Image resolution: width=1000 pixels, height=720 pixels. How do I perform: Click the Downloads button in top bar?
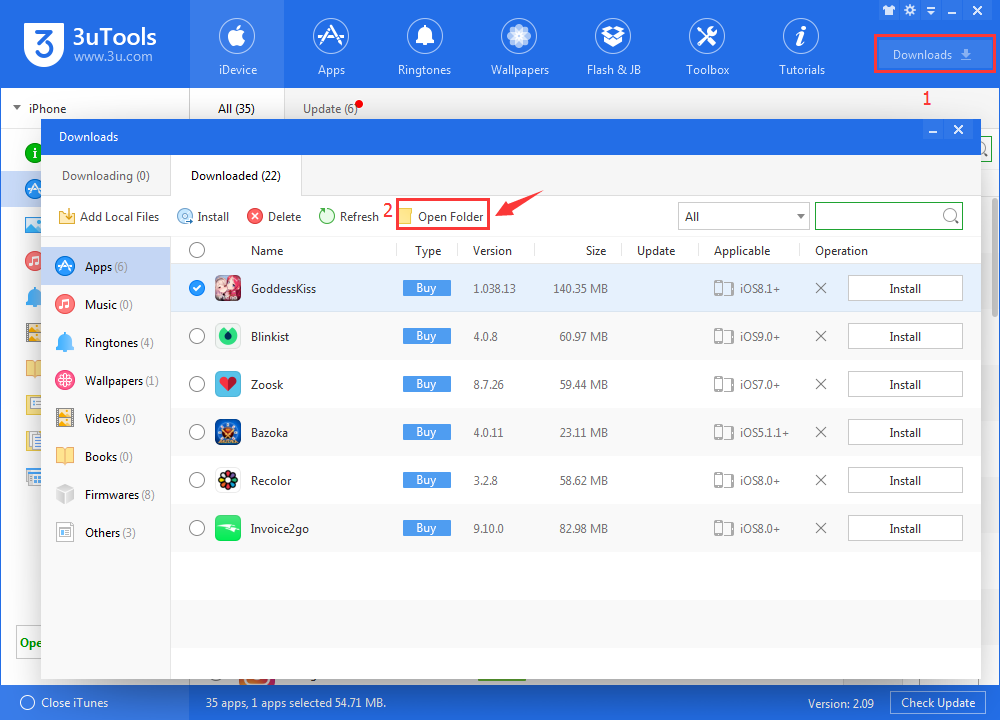click(933, 54)
